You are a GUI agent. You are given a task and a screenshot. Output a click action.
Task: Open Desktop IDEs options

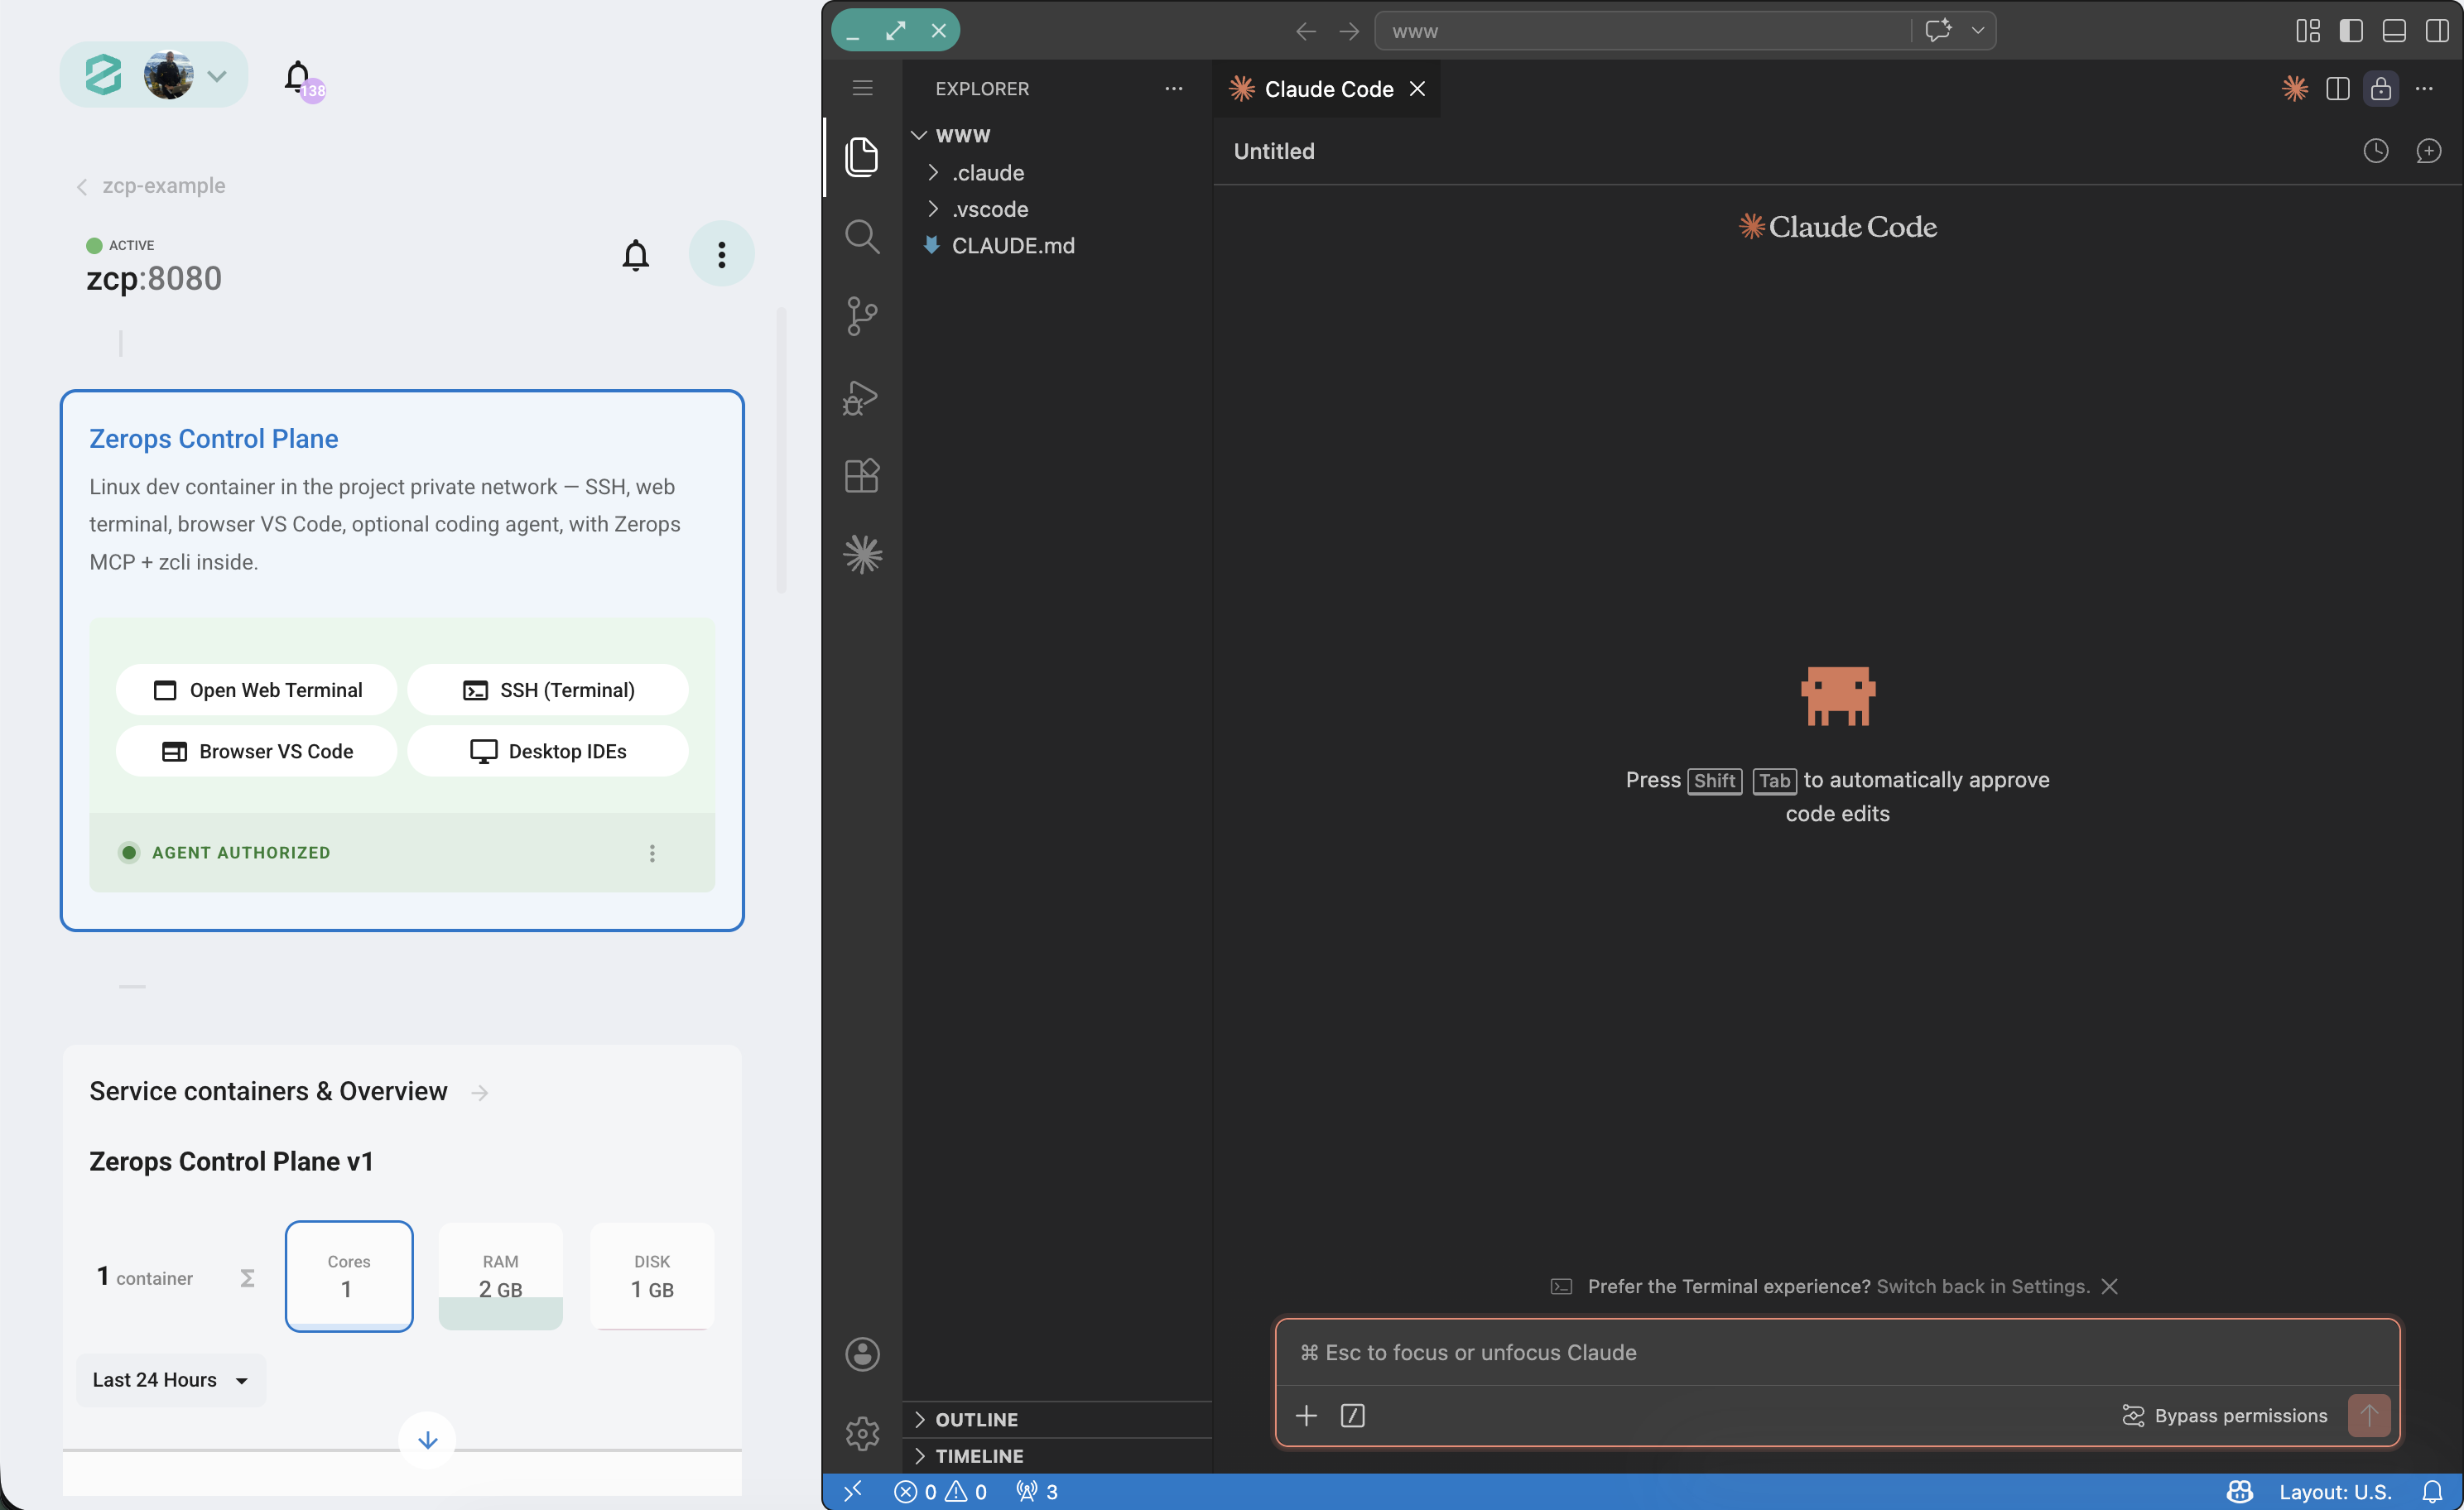coord(548,751)
